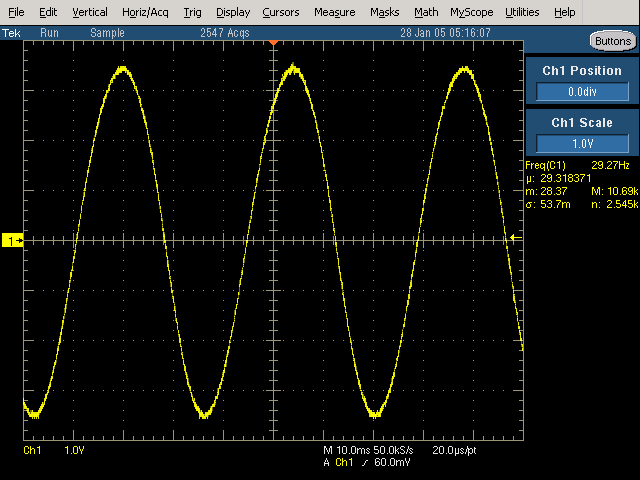Image resolution: width=640 pixels, height=480 pixels.
Task: Open the File menu
Action: tap(17, 12)
